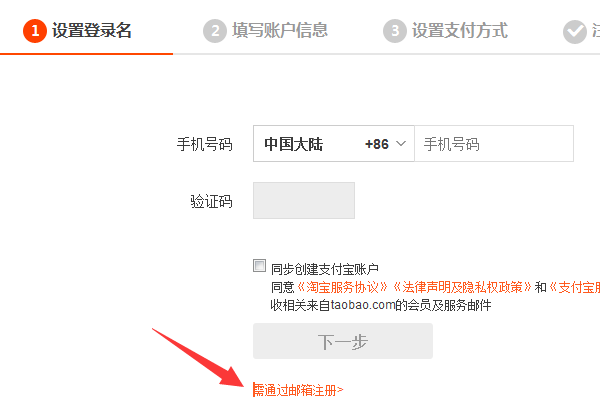This screenshot has height=417, width=600.
Task: Expand the +86 country code chevron
Action: tap(401, 143)
